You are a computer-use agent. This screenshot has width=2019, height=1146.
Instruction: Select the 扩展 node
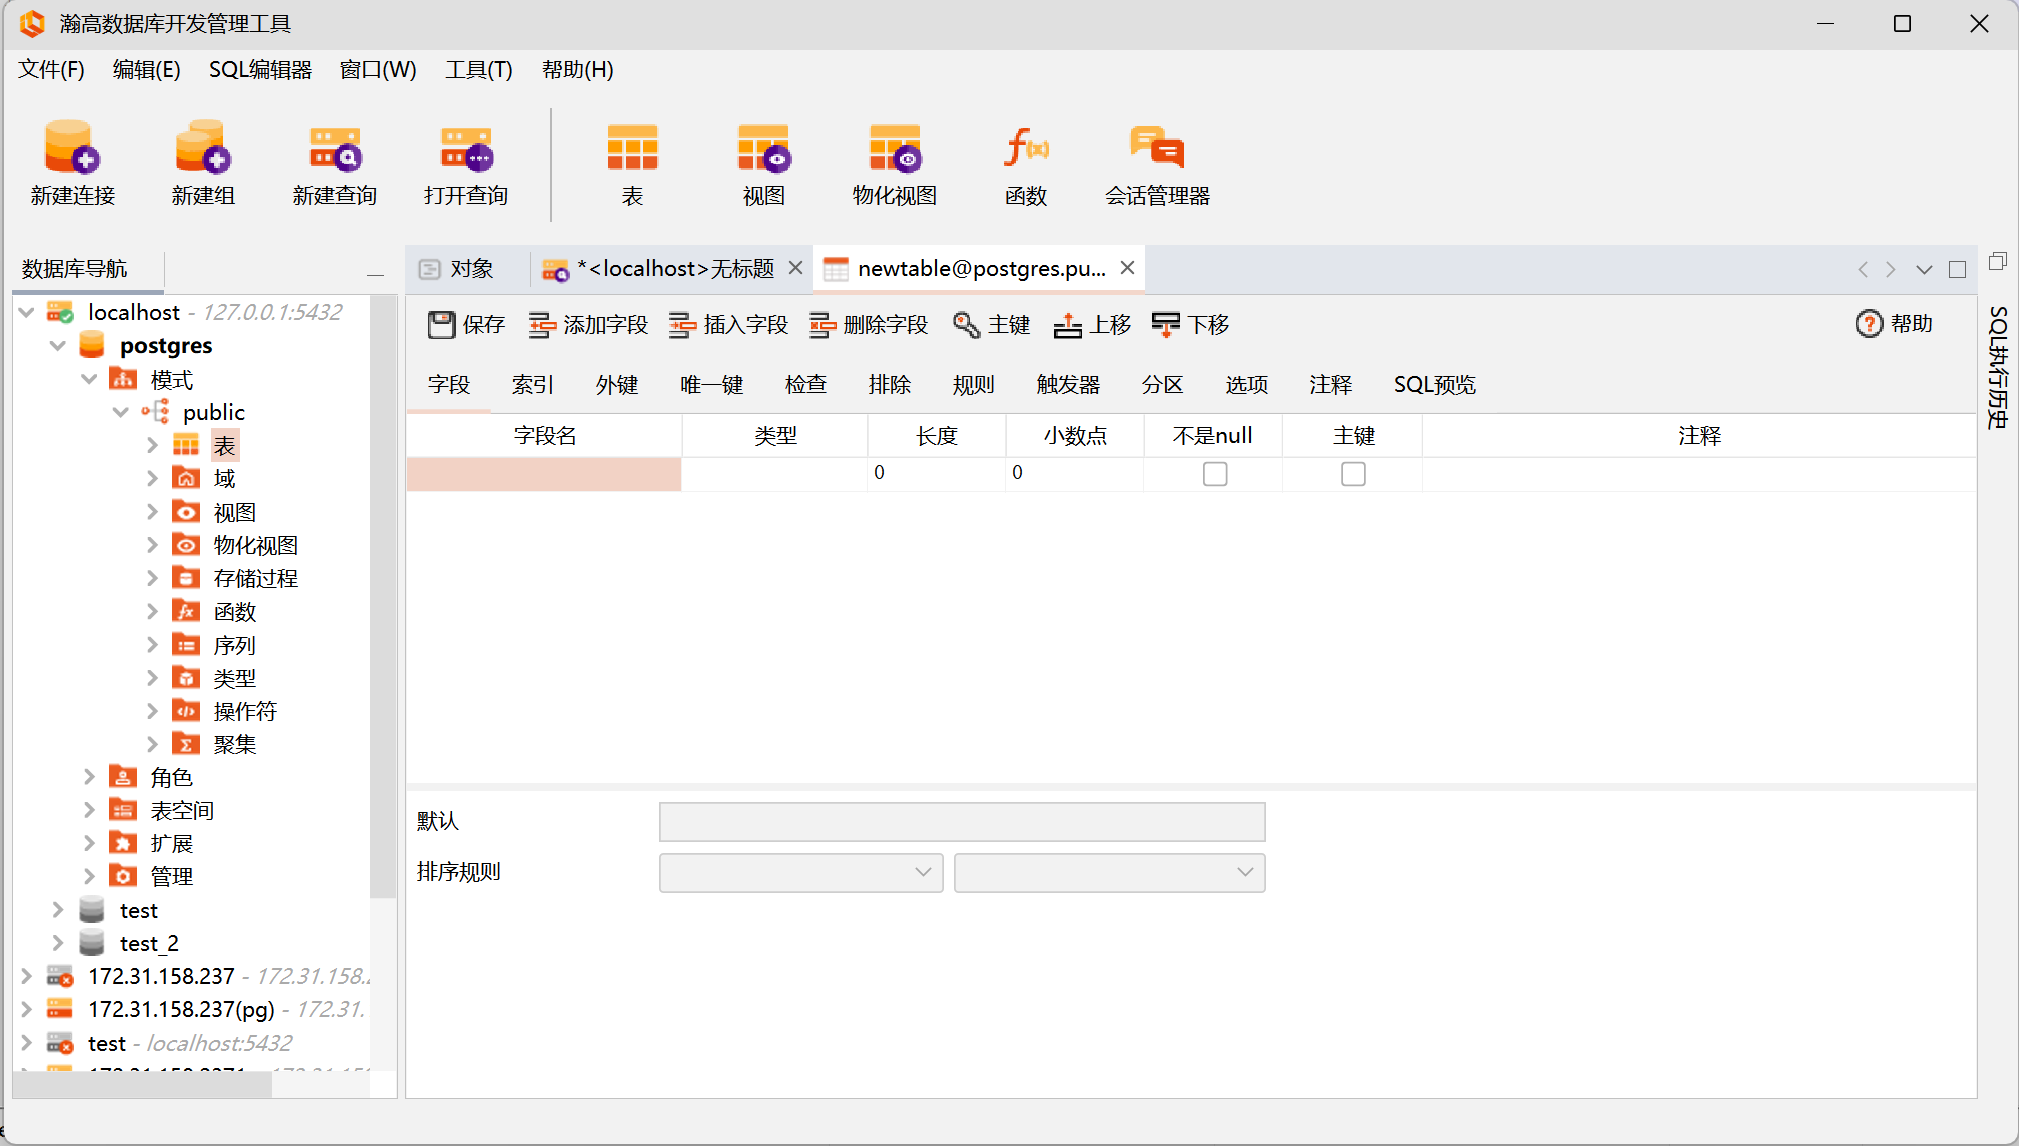point(171,844)
